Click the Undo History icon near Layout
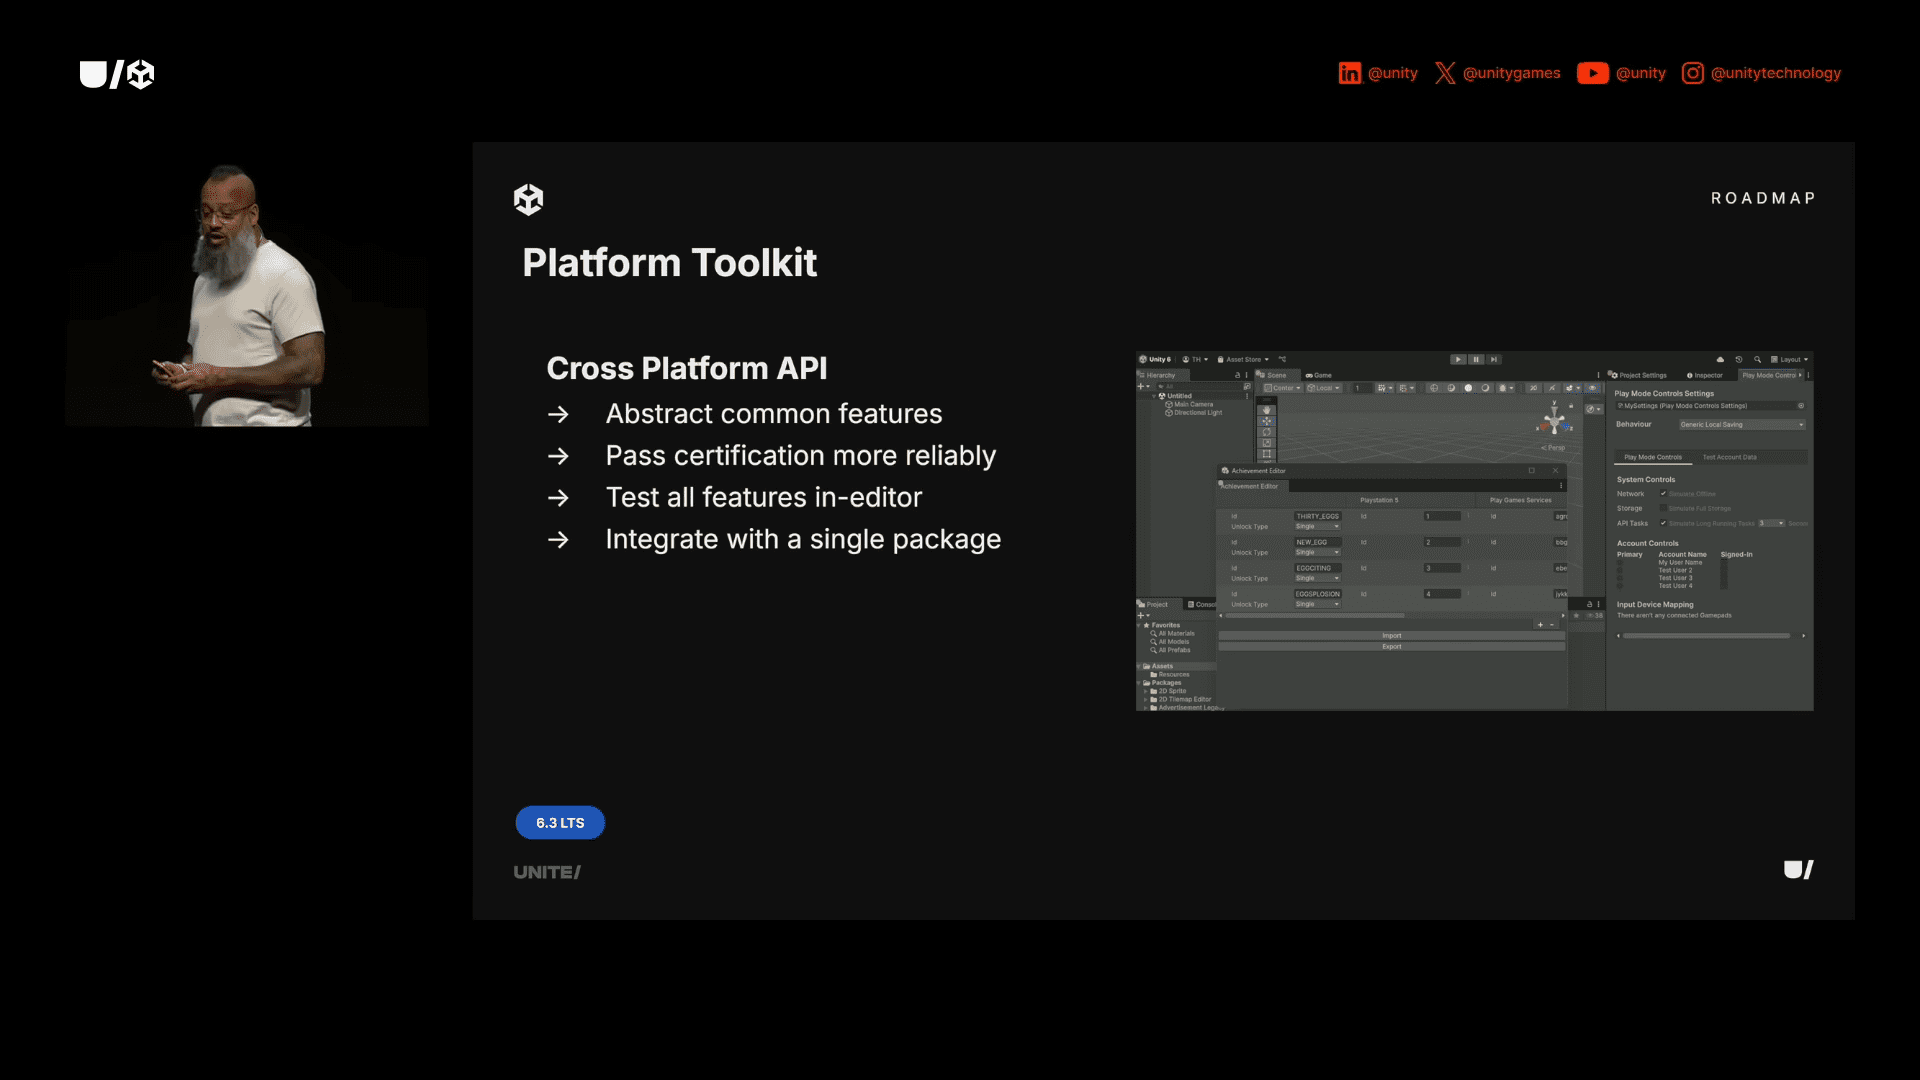The width and height of the screenshot is (1920, 1080). click(1739, 359)
